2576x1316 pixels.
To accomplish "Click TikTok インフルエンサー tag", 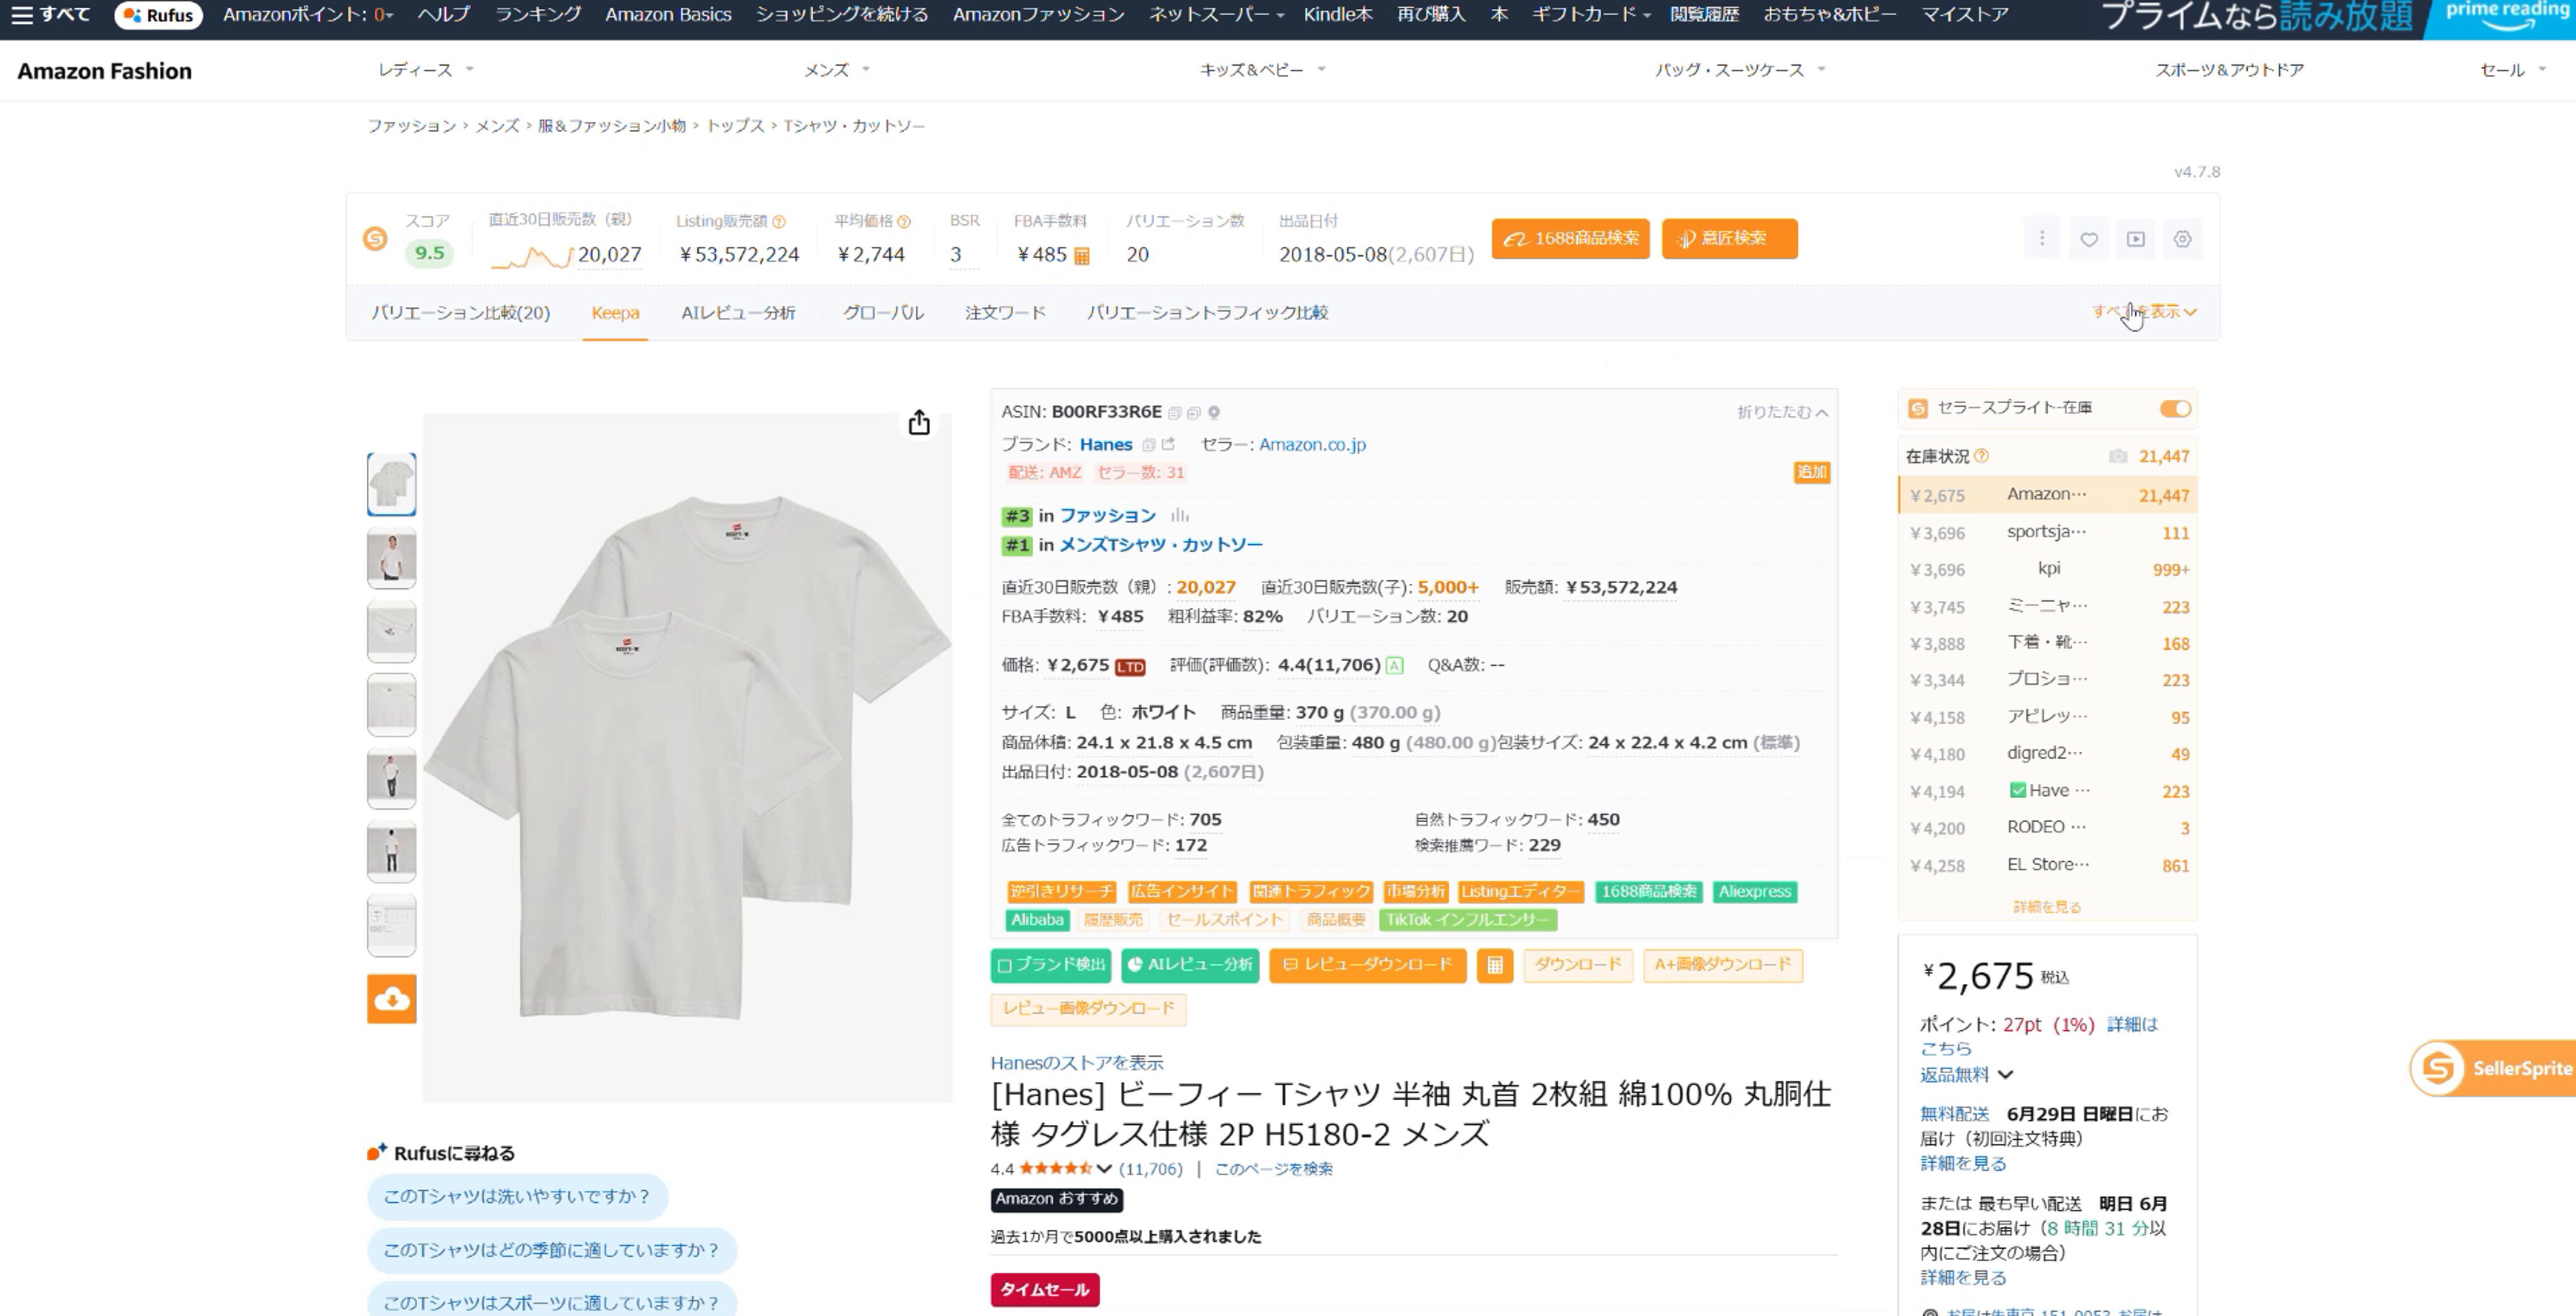I will (x=1468, y=920).
